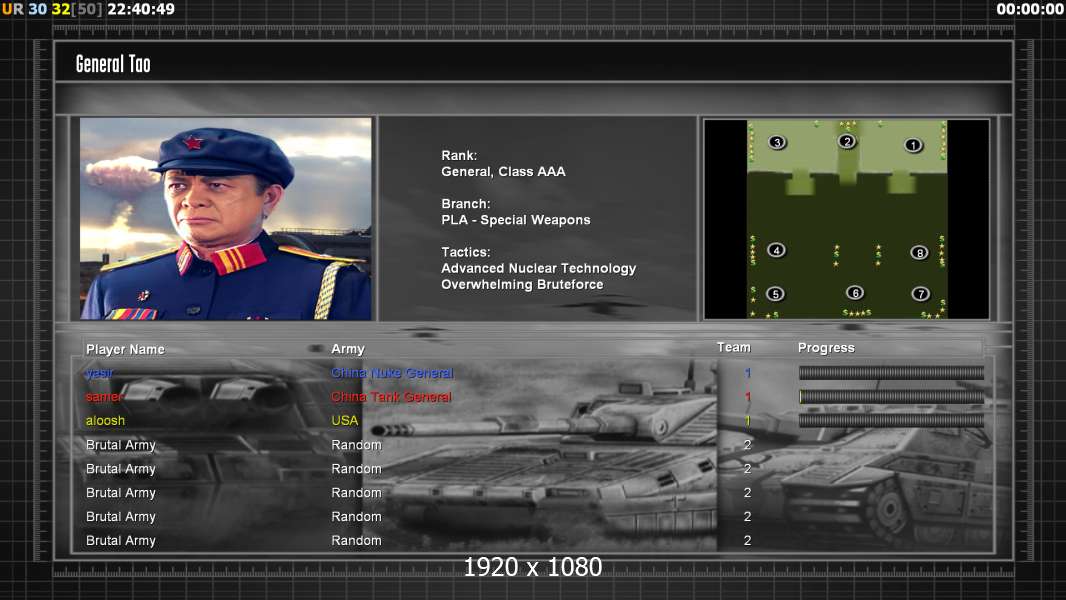Click 'Overwhelming Bruteforce' tactics text
This screenshot has height=600, width=1066.
click(x=522, y=285)
